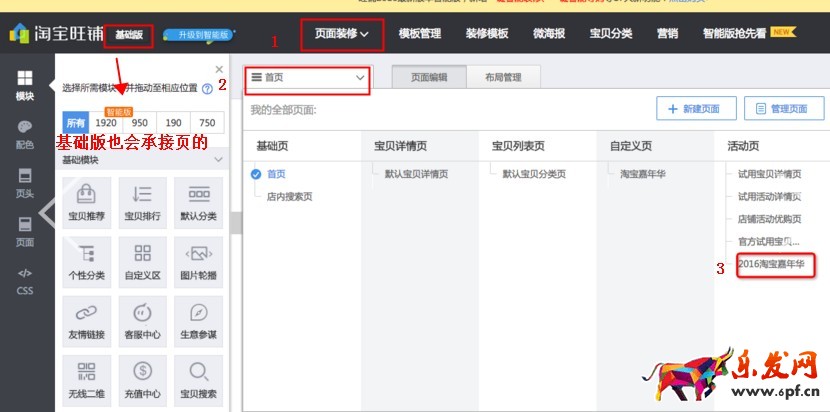Click the 新建页面 button

tap(696, 109)
